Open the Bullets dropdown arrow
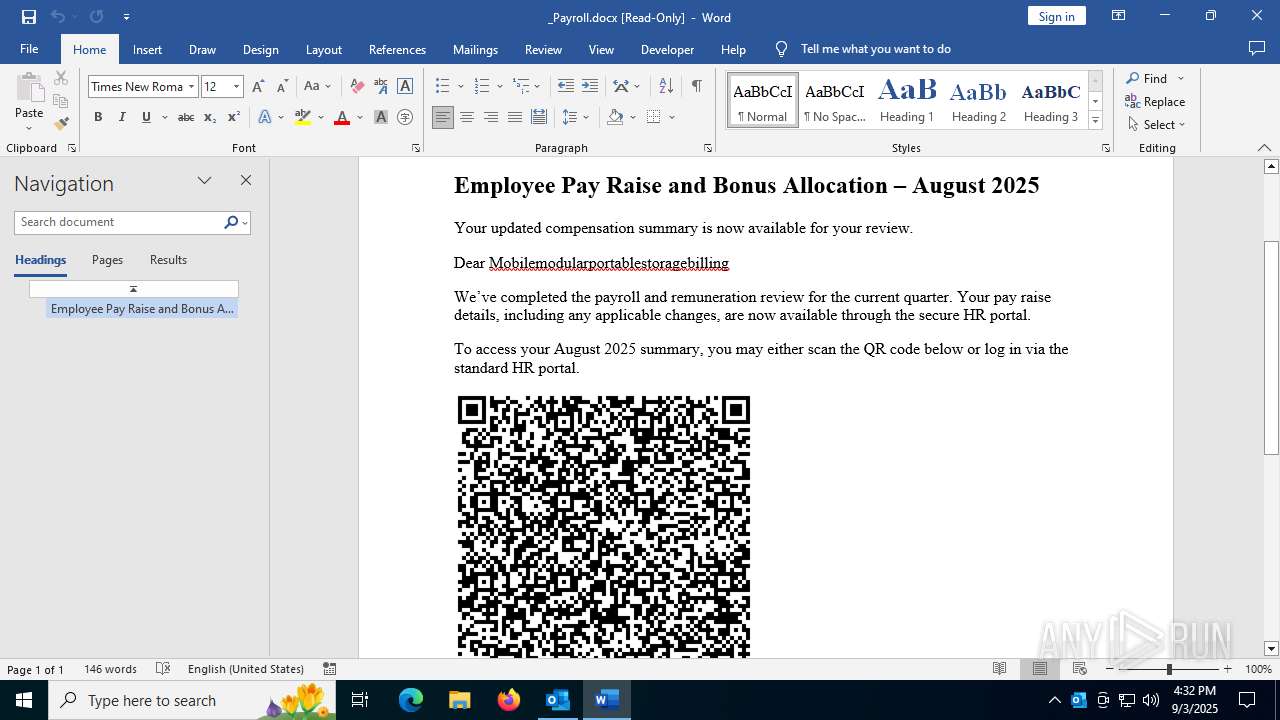The image size is (1280, 720). click(x=460, y=87)
